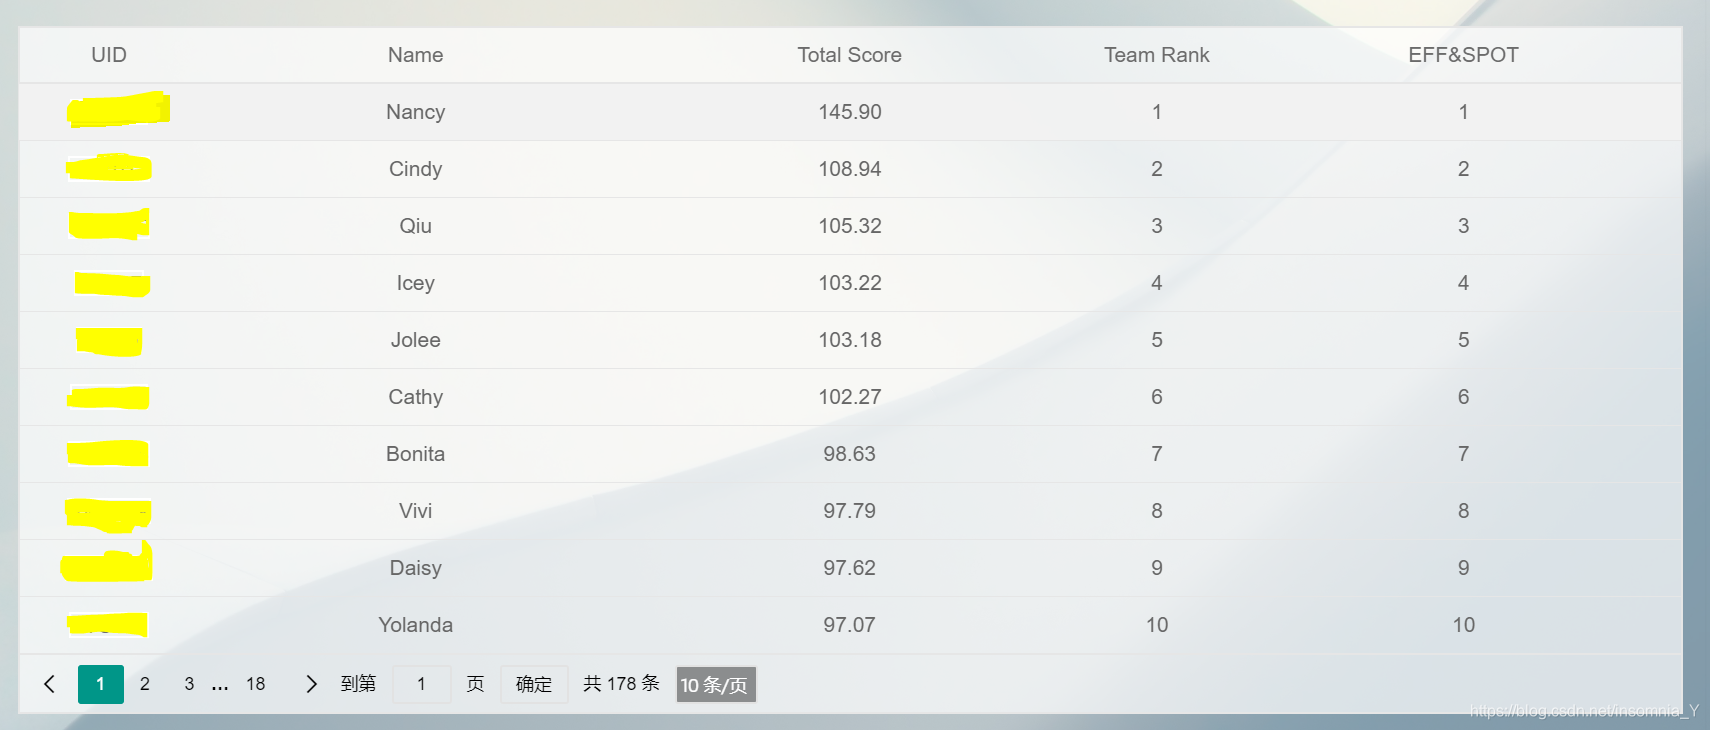Click total score 108.94
The image size is (1710, 730).
click(x=850, y=169)
